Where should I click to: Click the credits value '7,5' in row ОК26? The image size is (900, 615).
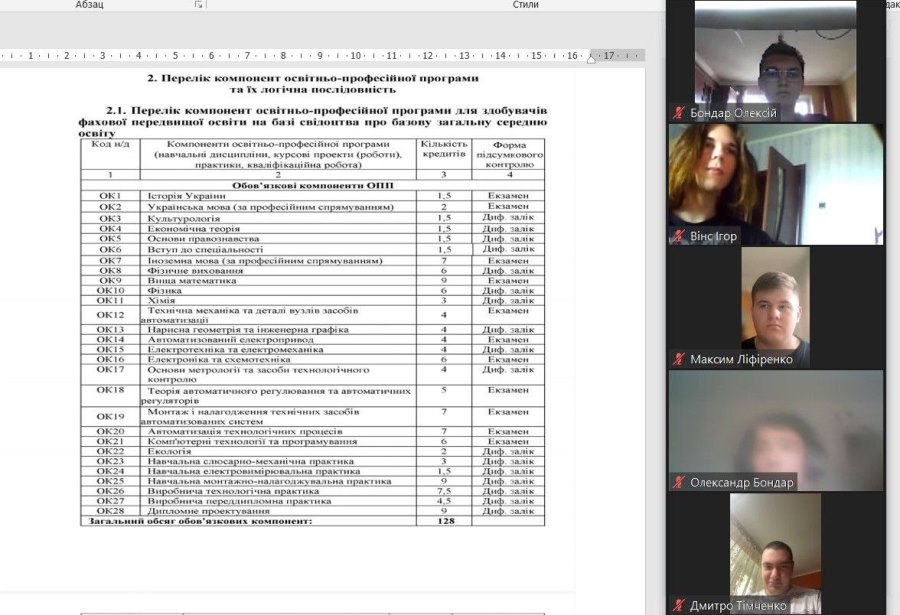coord(444,491)
